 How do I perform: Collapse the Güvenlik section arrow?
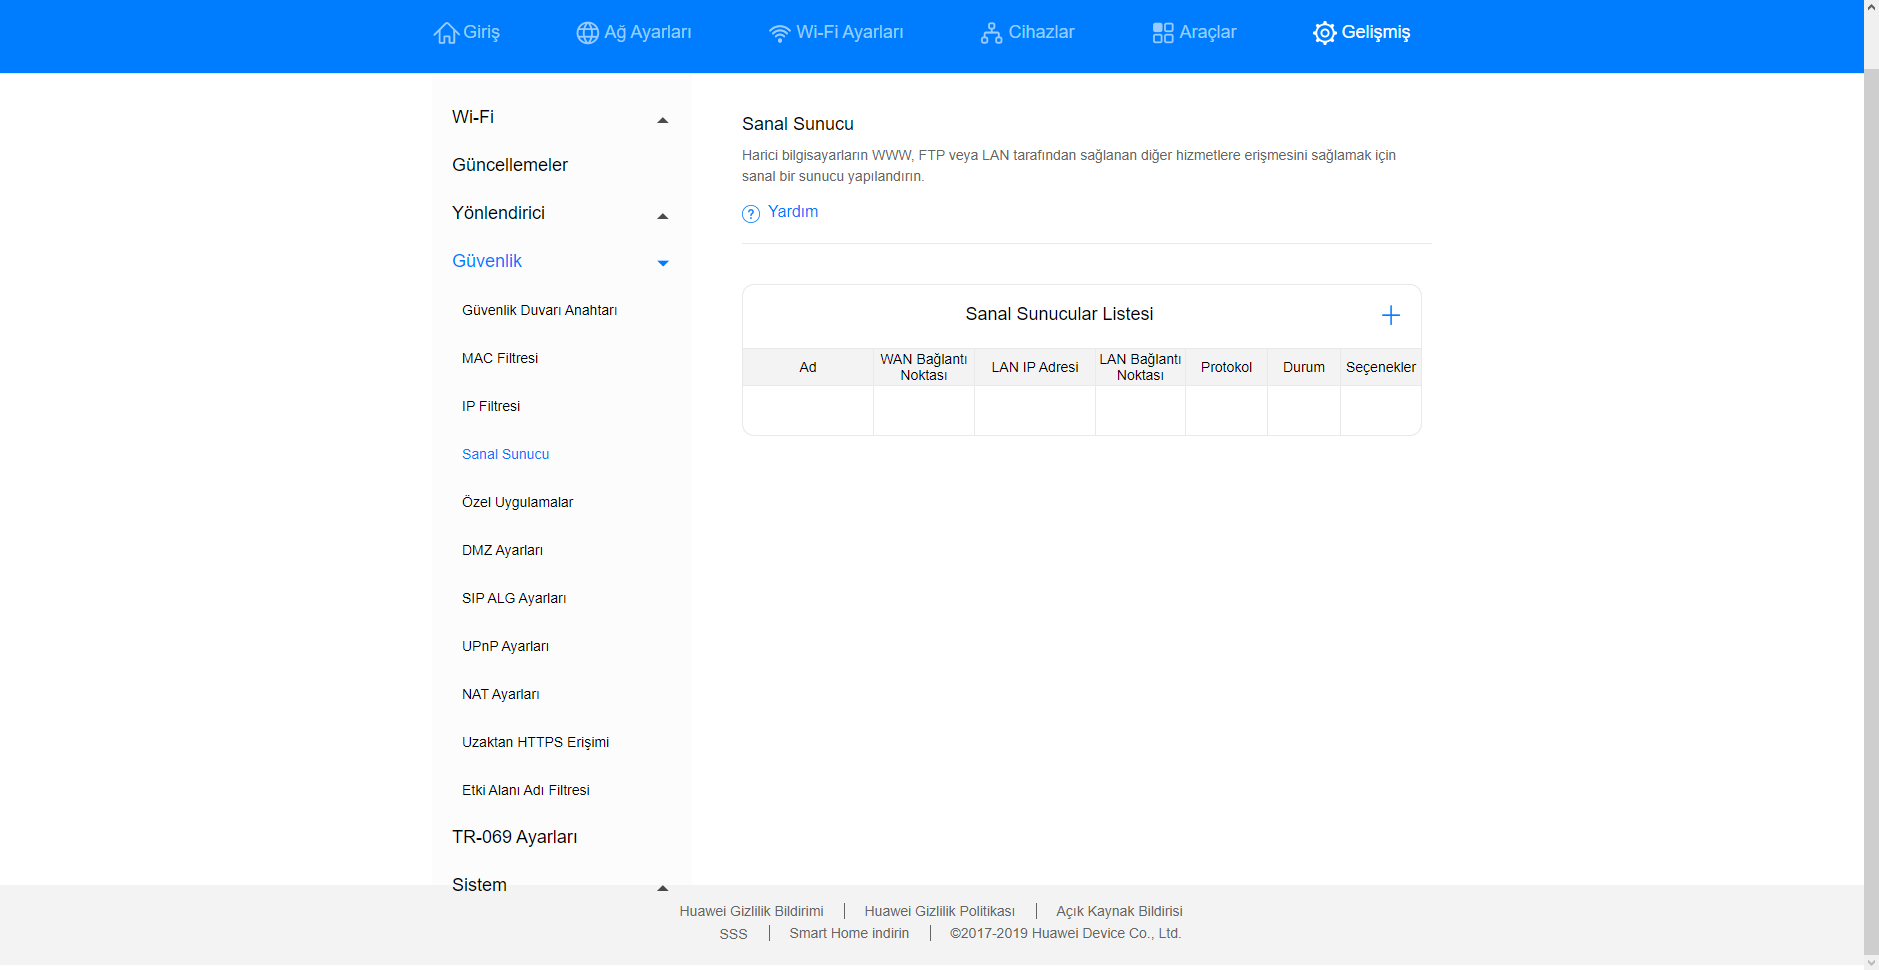(662, 263)
